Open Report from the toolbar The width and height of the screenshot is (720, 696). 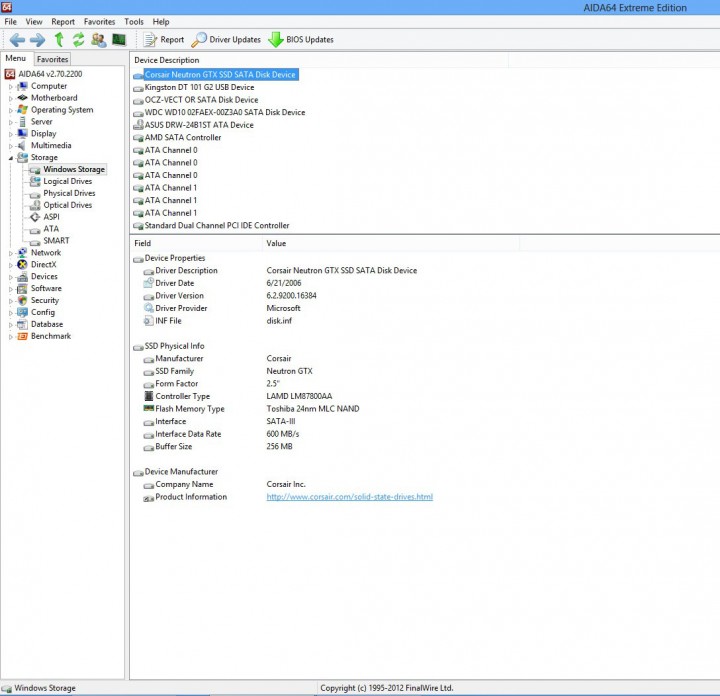pyautogui.click(x=164, y=40)
